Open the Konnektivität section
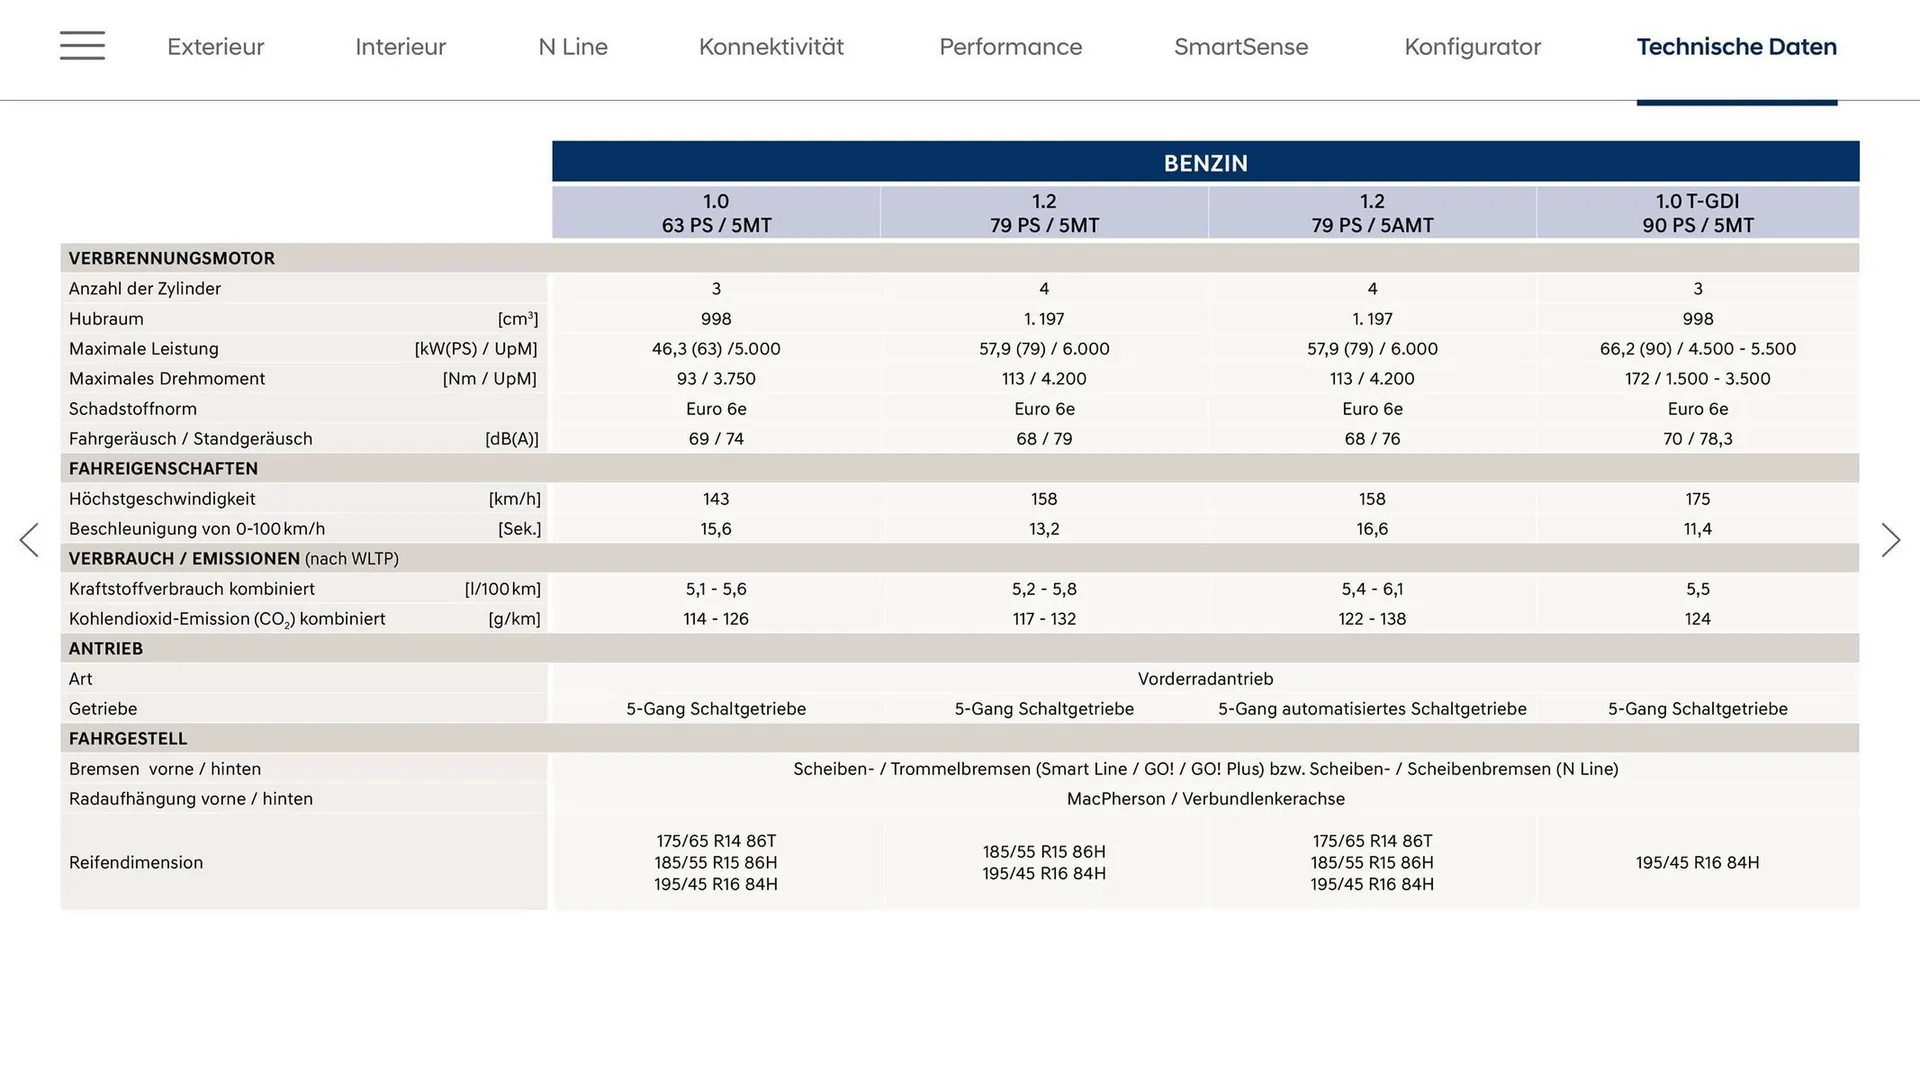 770,47
